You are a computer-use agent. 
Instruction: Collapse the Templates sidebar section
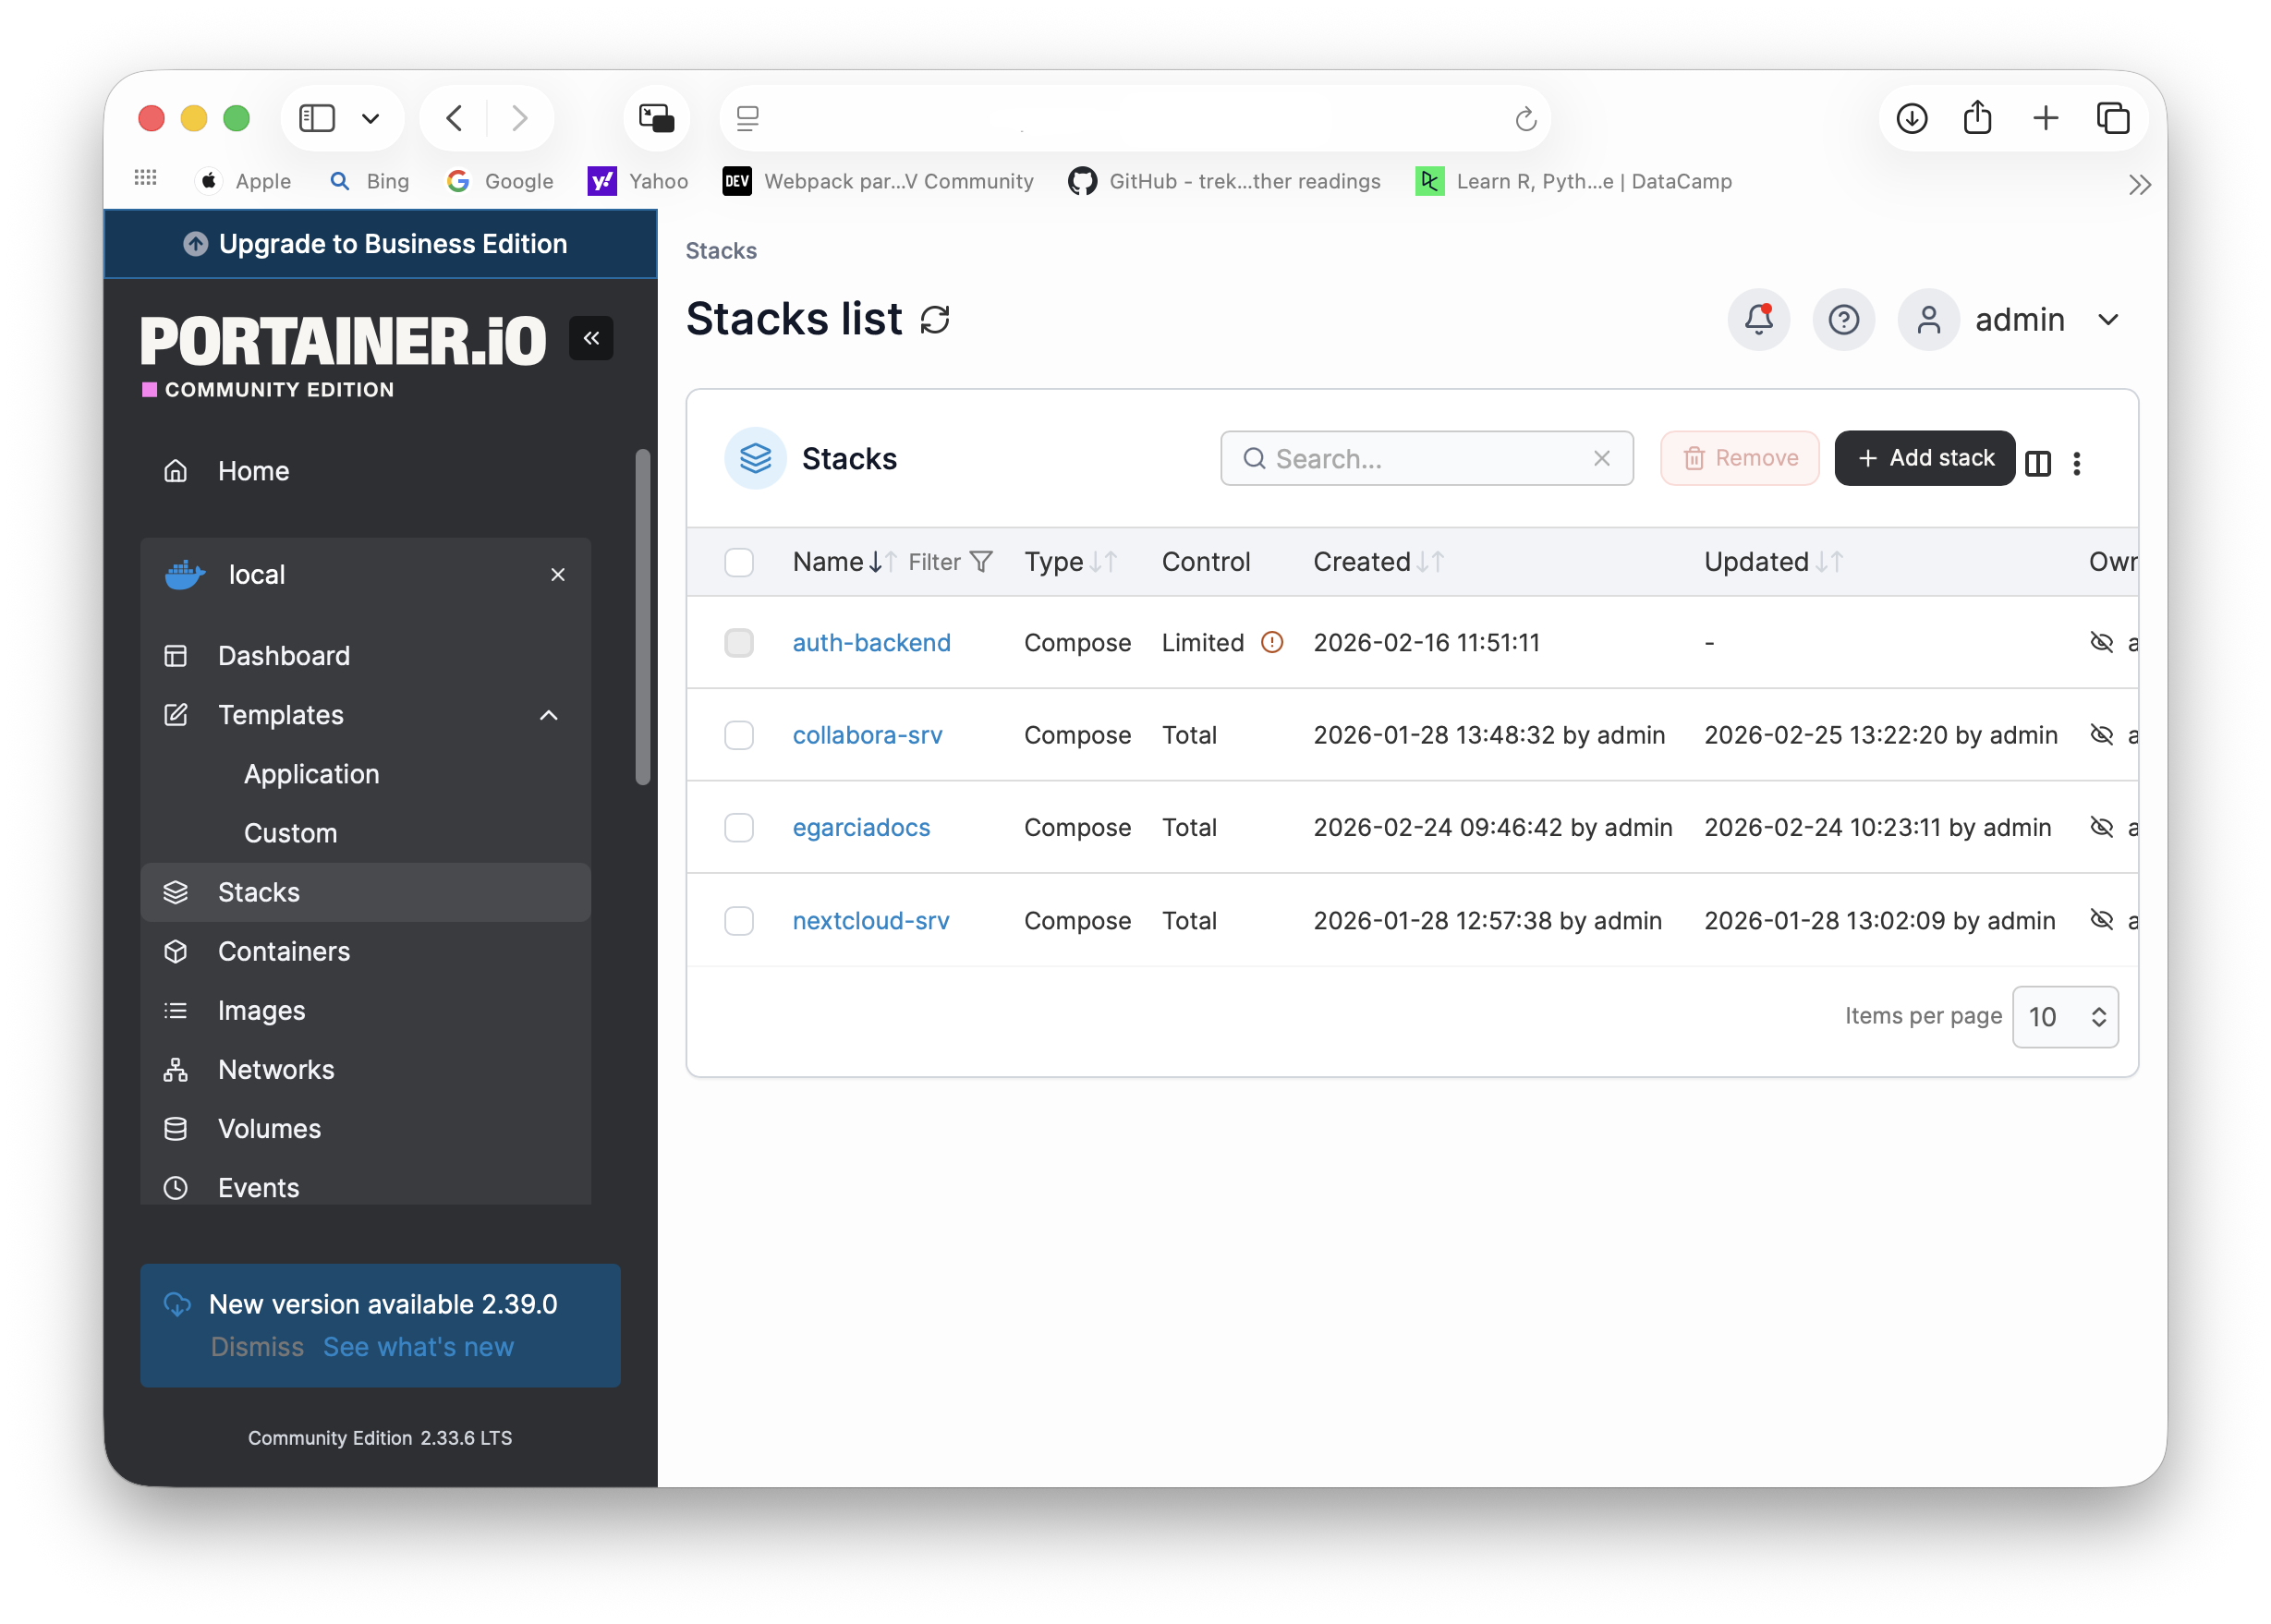548,715
